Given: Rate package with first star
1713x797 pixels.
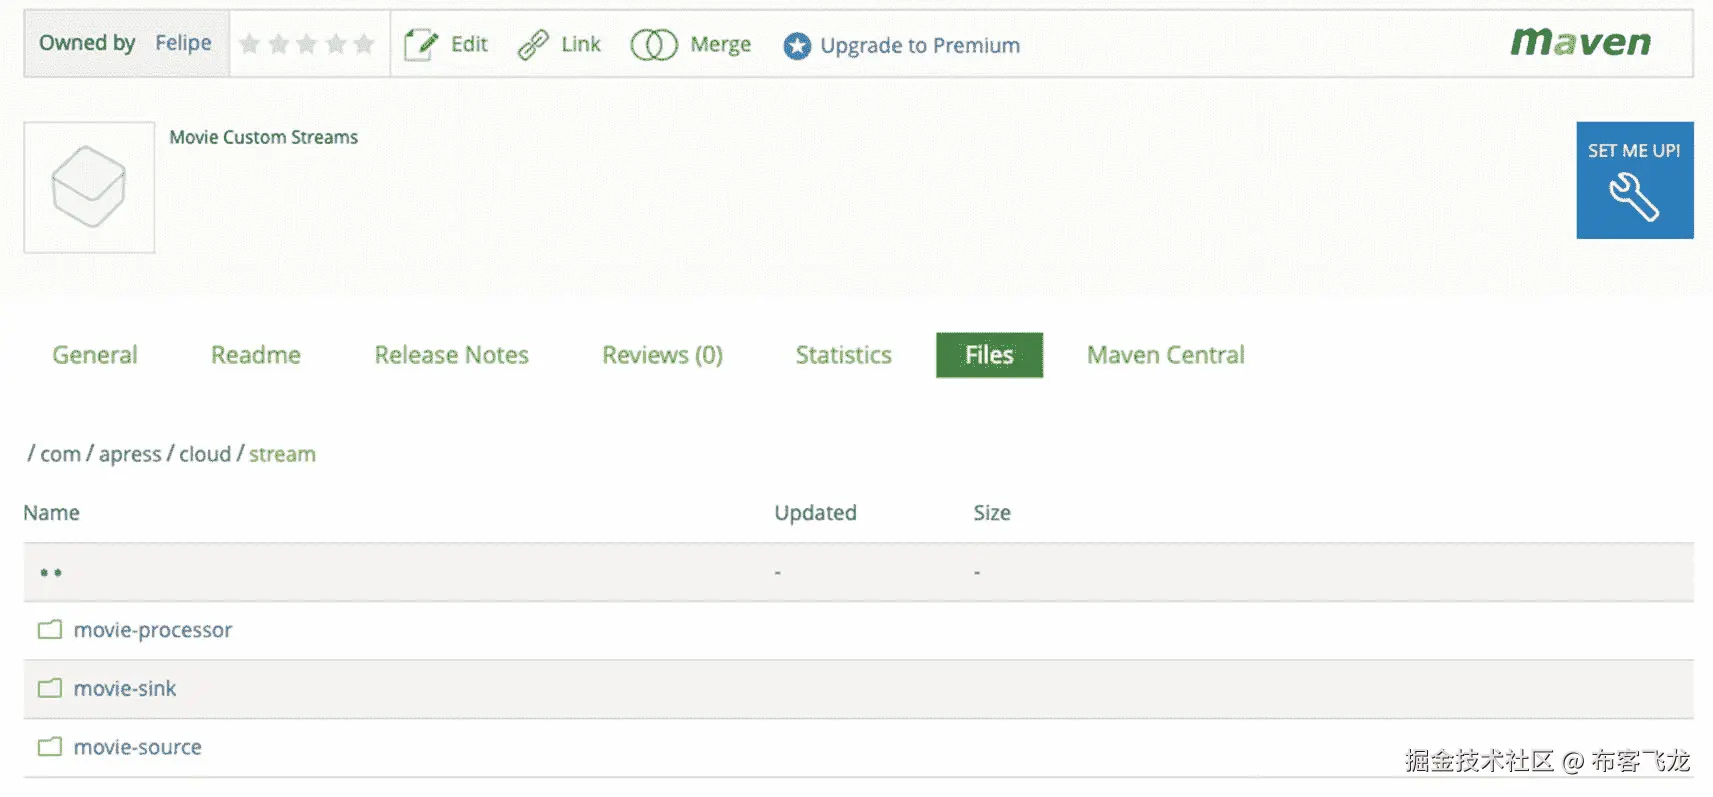Looking at the screenshot, I should pyautogui.click(x=250, y=44).
